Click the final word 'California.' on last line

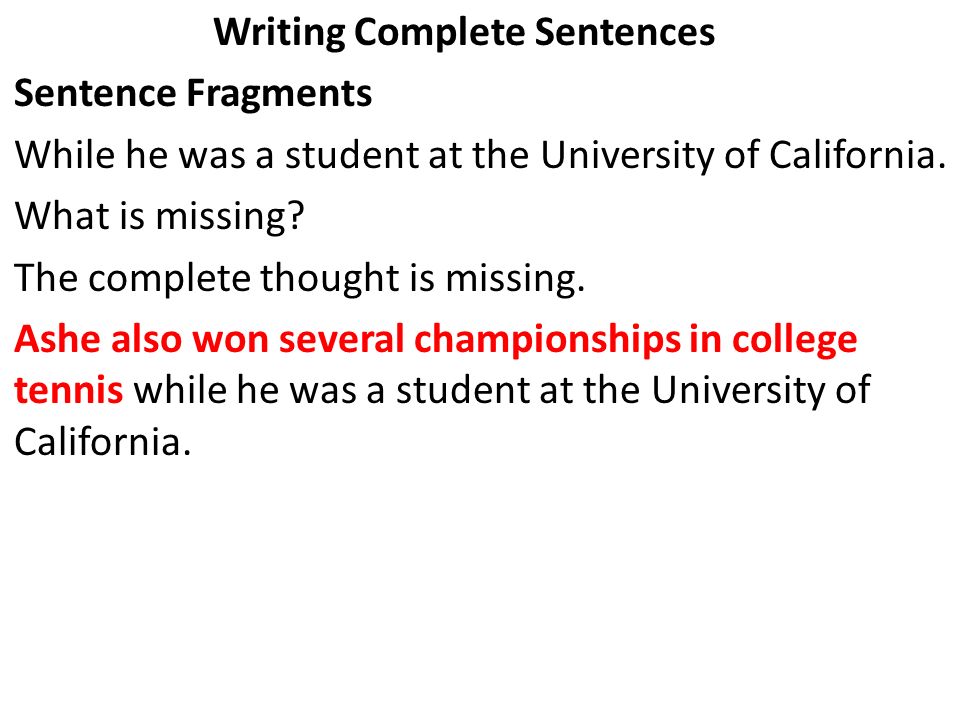tap(103, 441)
